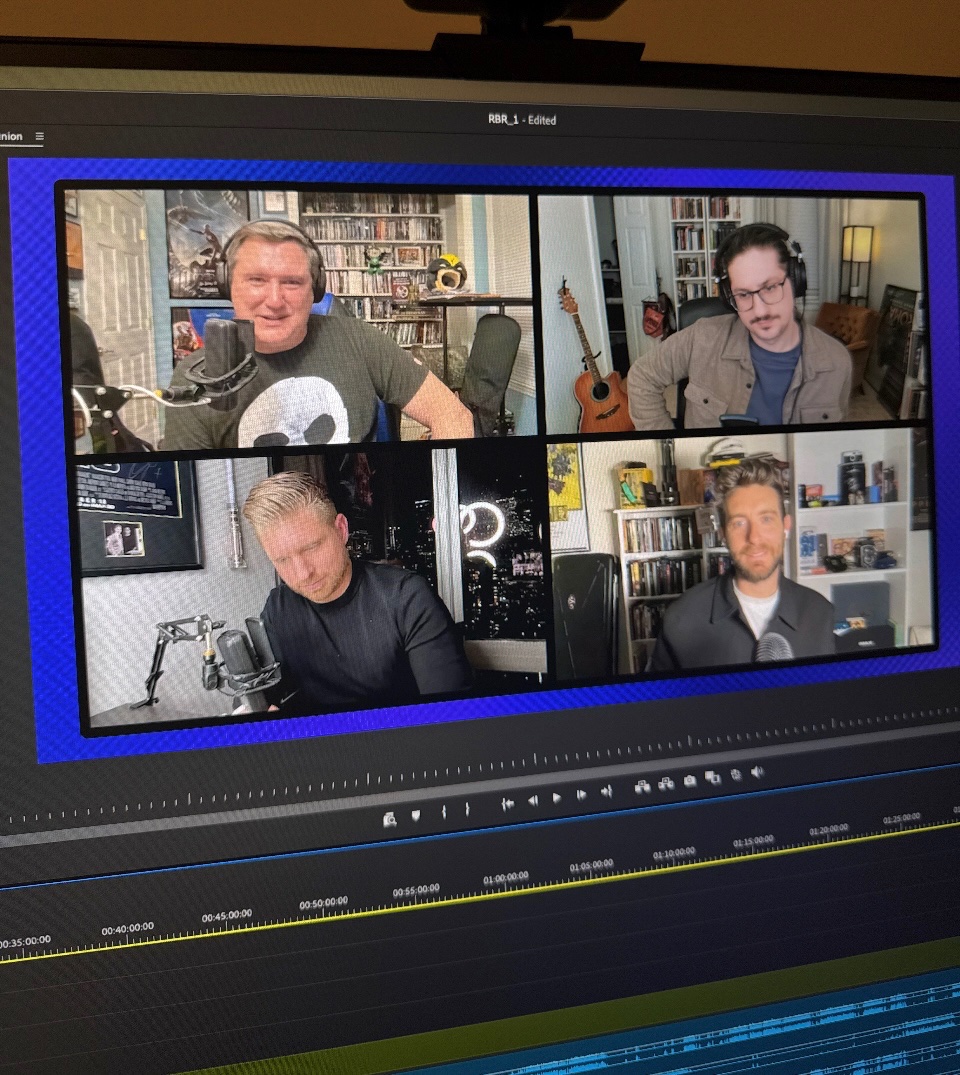Click the 01:10:00:00 timeline marker
The width and height of the screenshot is (960, 1075).
pos(674,854)
